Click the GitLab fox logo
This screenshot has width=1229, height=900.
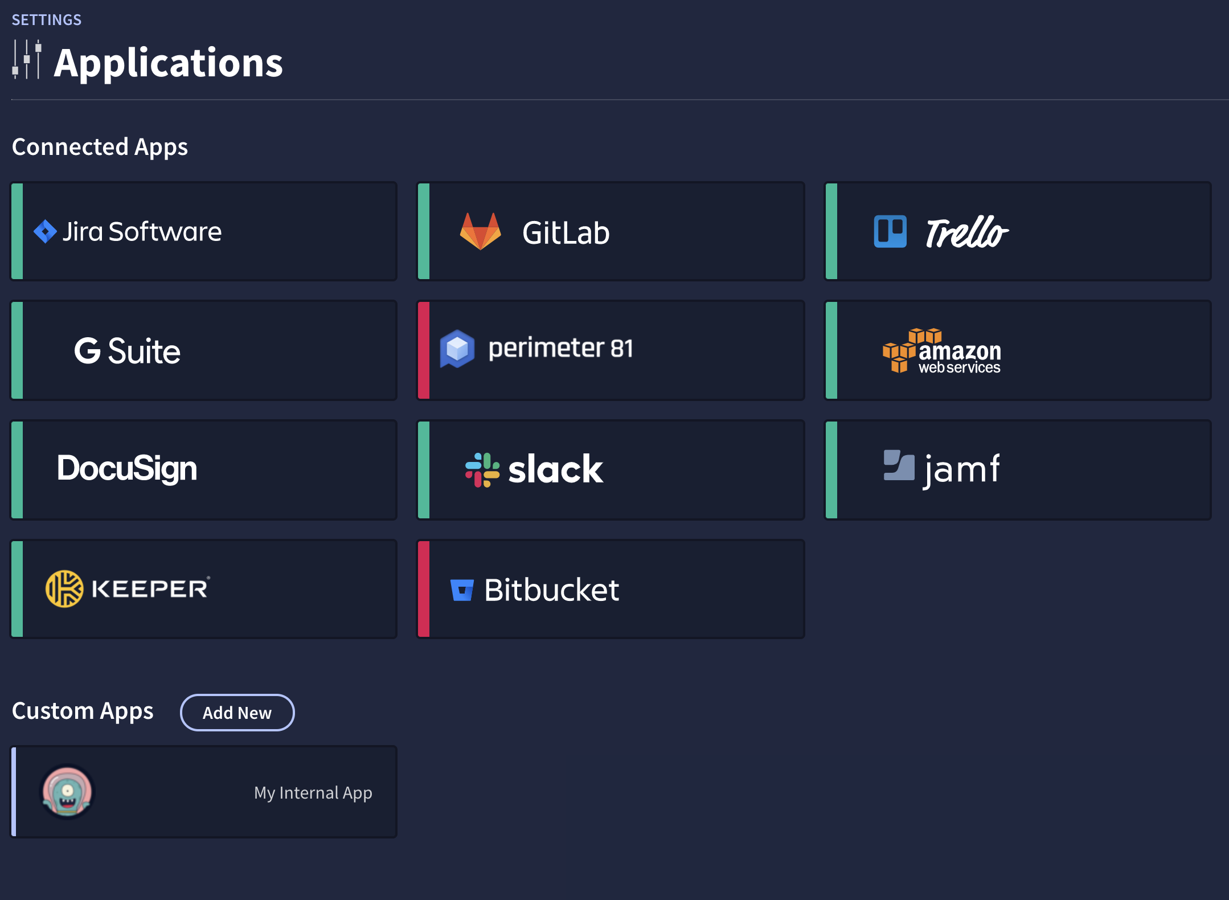(x=481, y=231)
